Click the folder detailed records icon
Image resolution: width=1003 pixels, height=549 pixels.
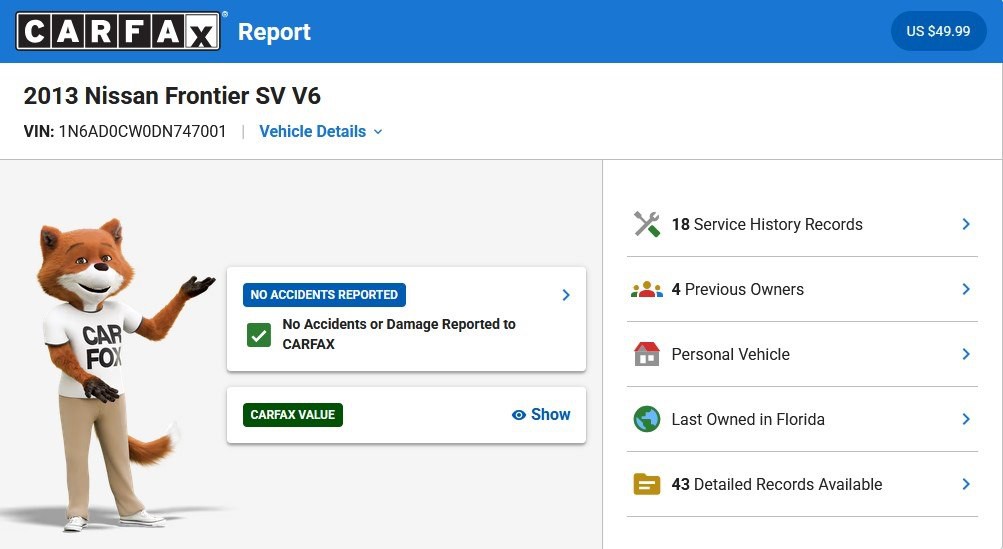(647, 484)
